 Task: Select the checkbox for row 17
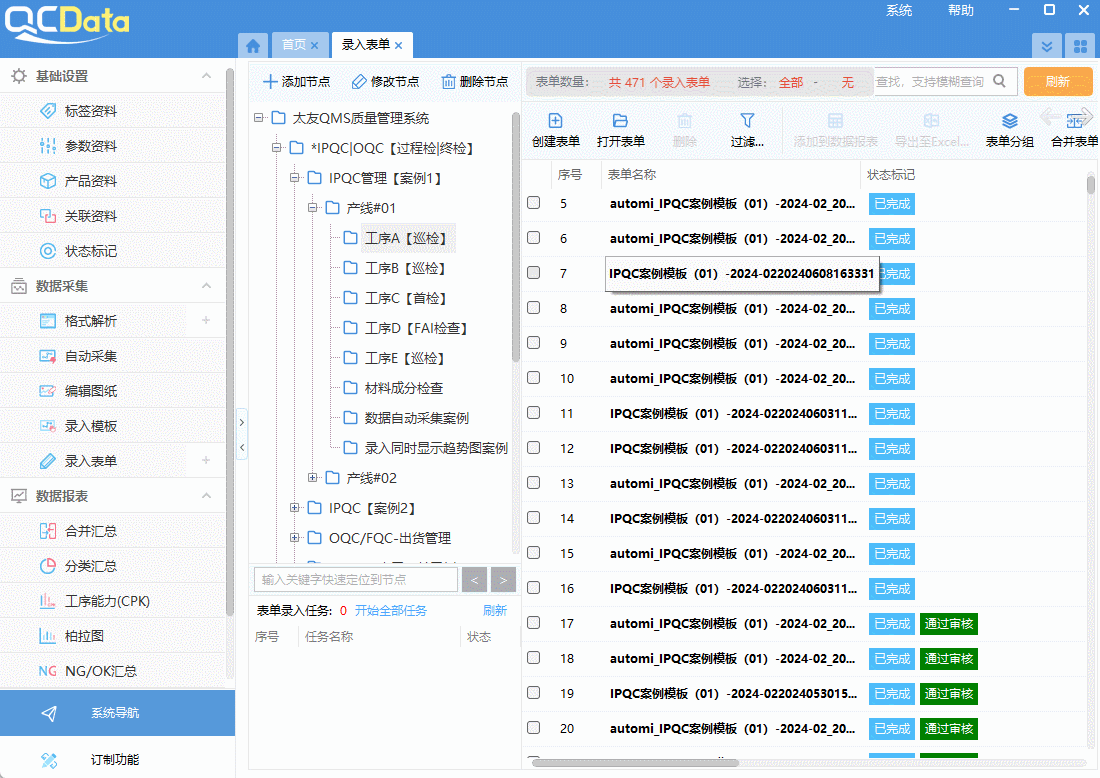coord(534,623)
